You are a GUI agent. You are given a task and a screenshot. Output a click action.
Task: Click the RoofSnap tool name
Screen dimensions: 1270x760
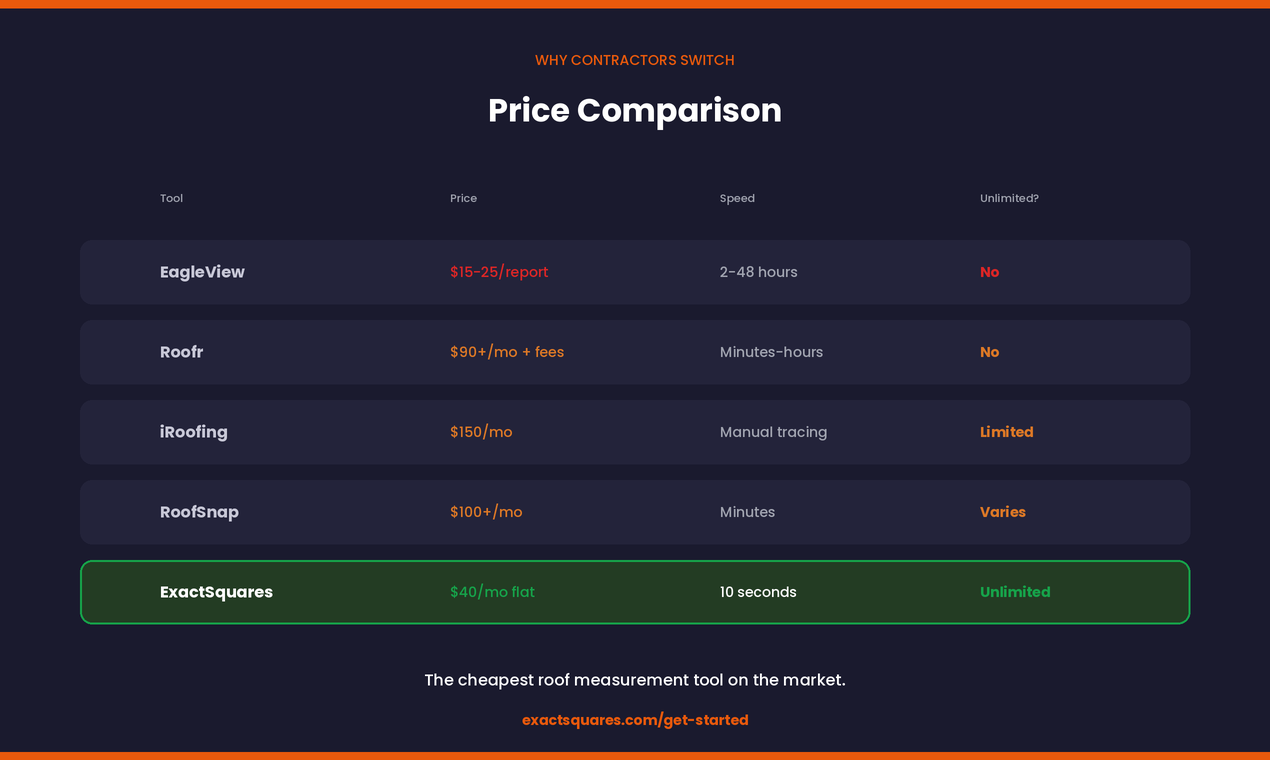[199, 512]
